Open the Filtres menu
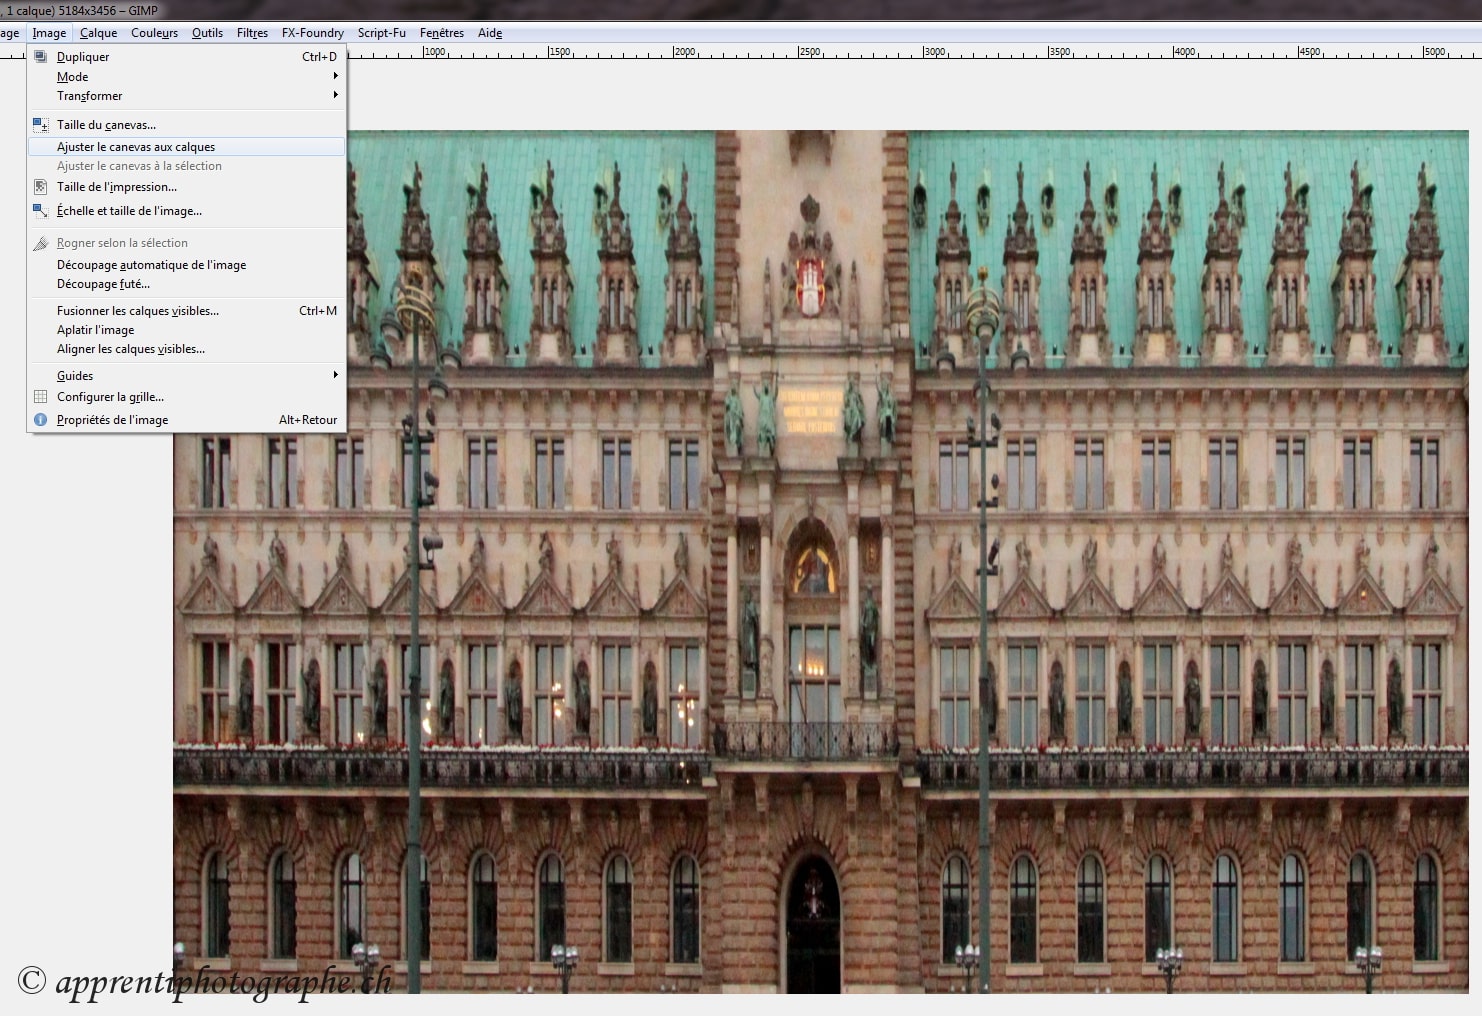 pos(252,33)
